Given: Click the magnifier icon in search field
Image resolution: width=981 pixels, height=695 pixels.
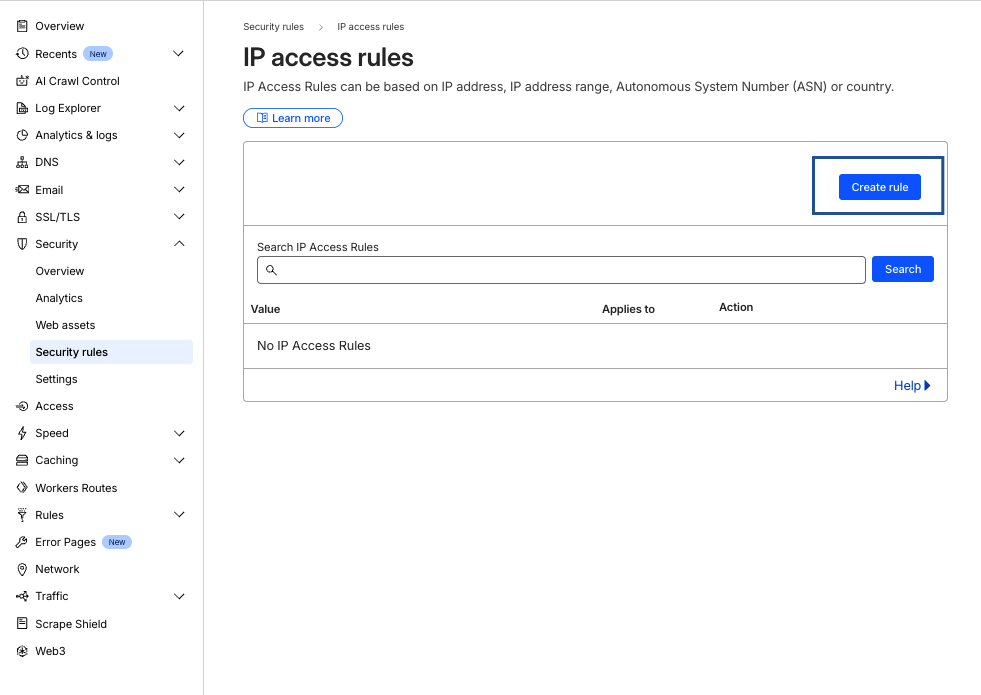Looking at the screenshot, I should pyautogui.click(x=271, y=270).
